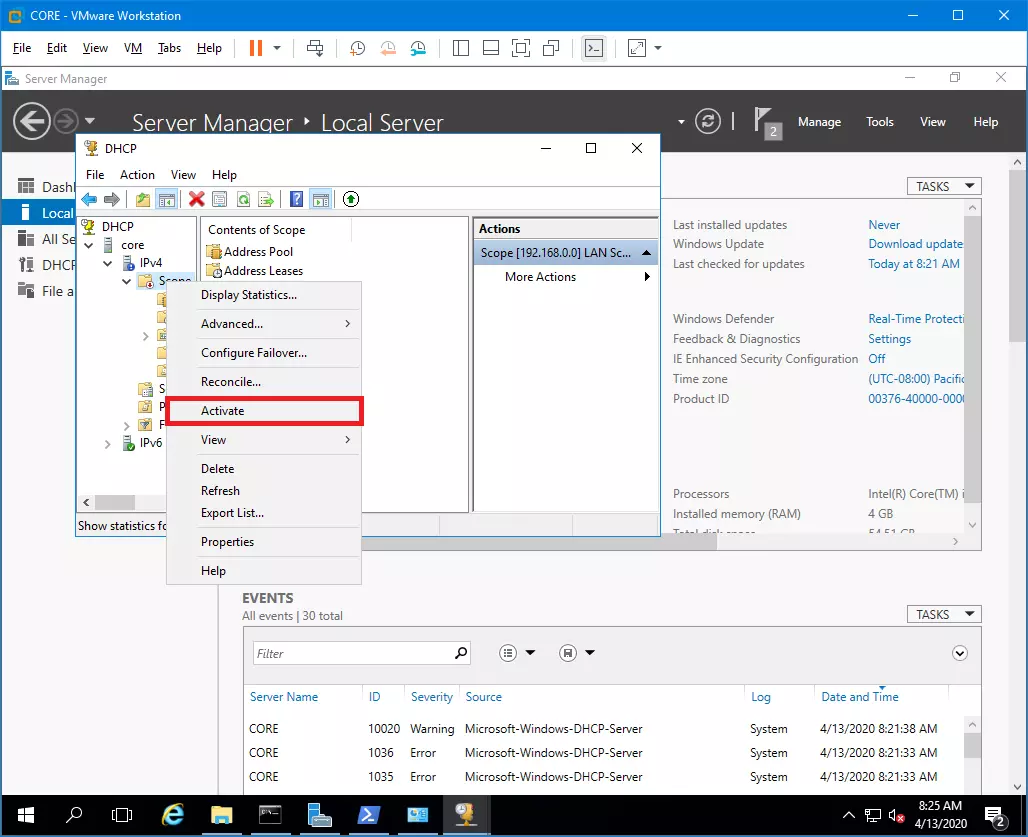The height and width of the screenshot is (837, 1028).
Task: Switch VMware to Unity mode
Action: click(551, 48)
